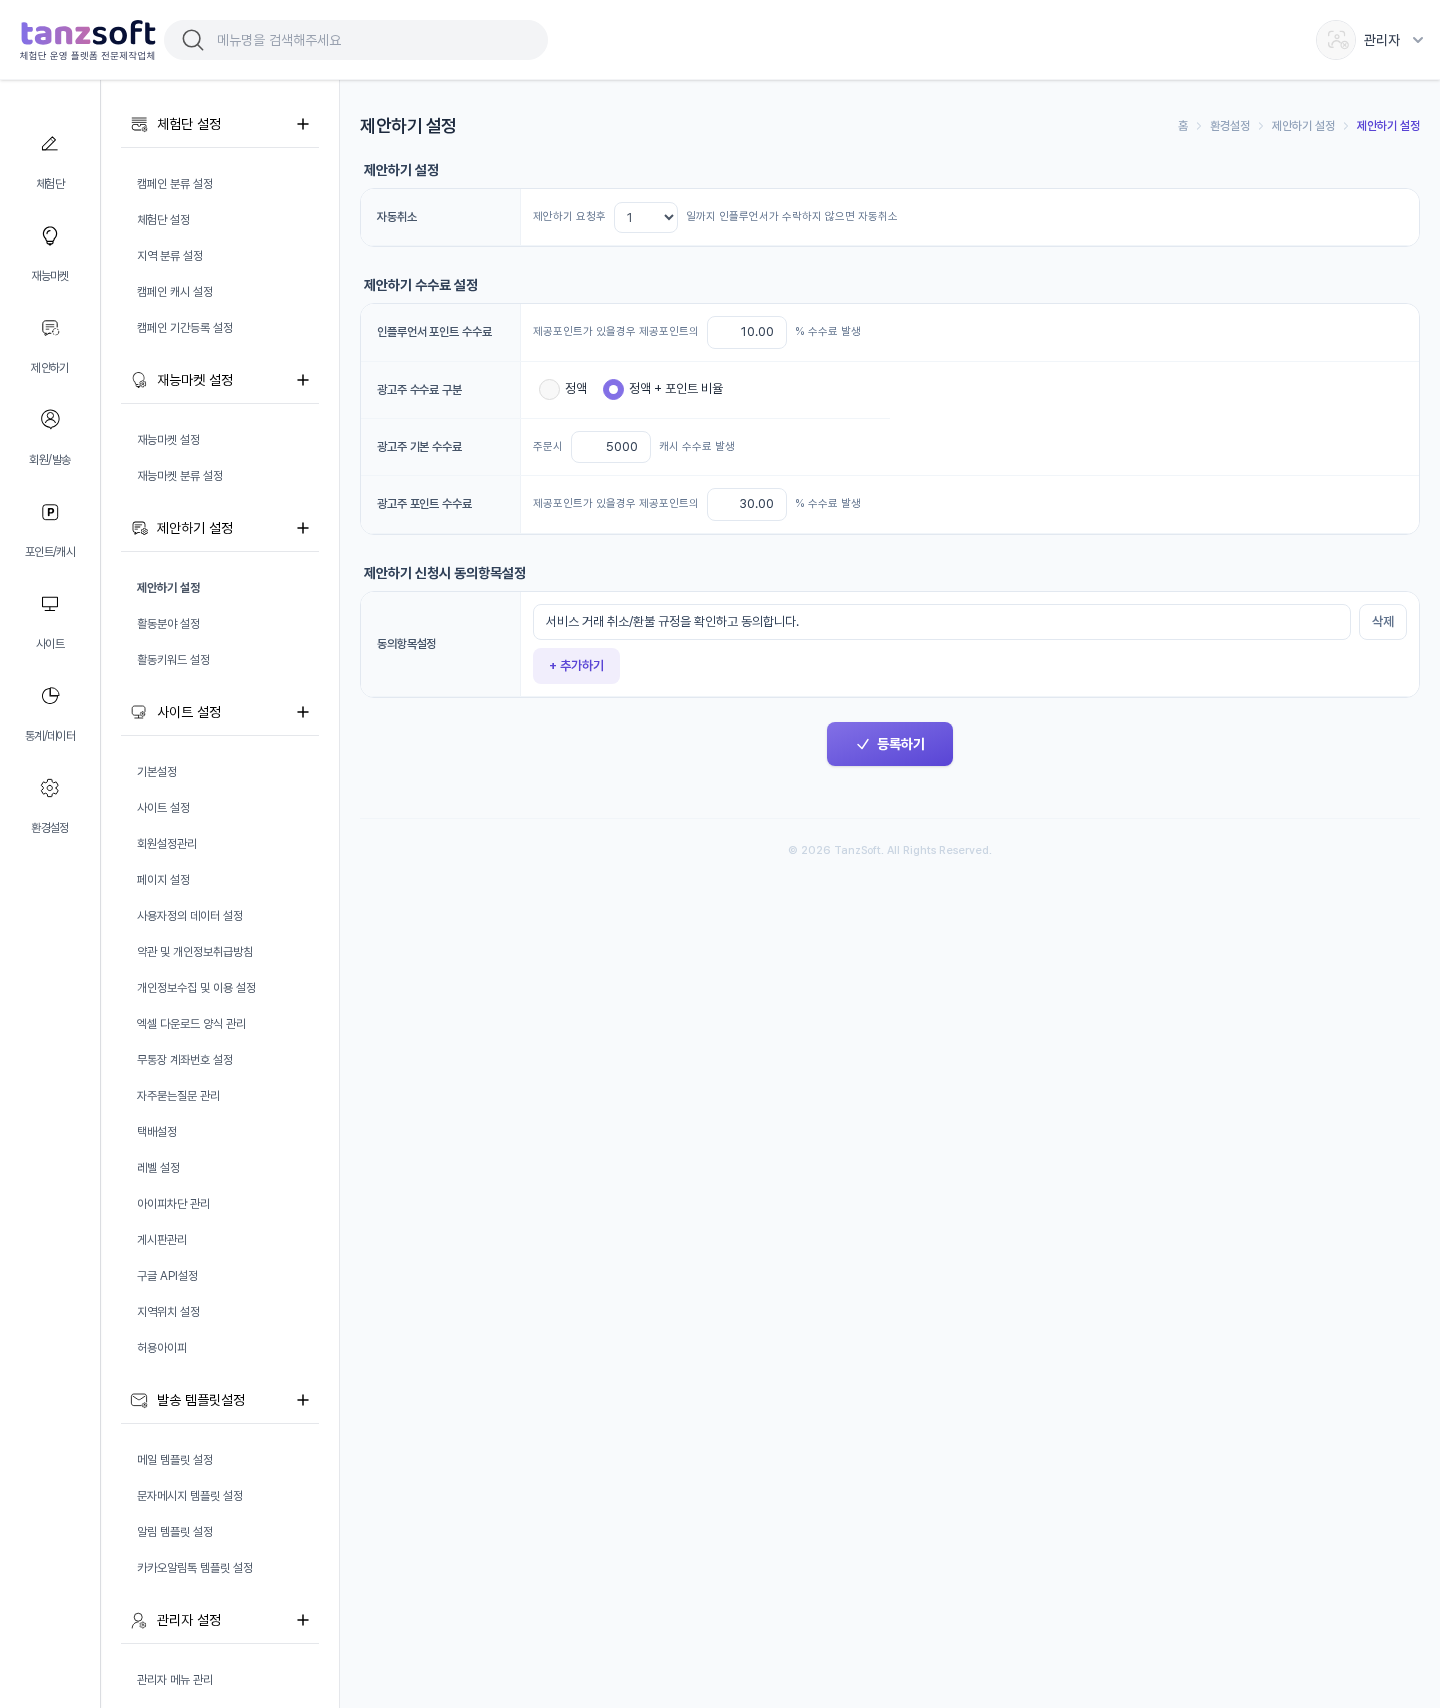Expand 제안하기 설정 with plus button

click(x=303, y=528)
